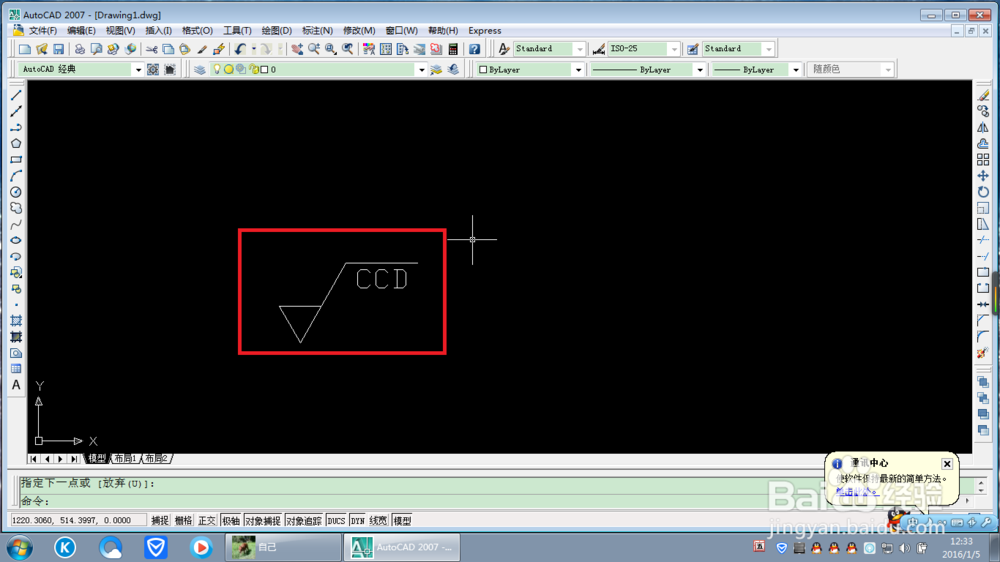The width and height of the screenshot is (1000, 562).
Task: Close the 通讯中心 notification popup
Action: [x=947, y=464]
